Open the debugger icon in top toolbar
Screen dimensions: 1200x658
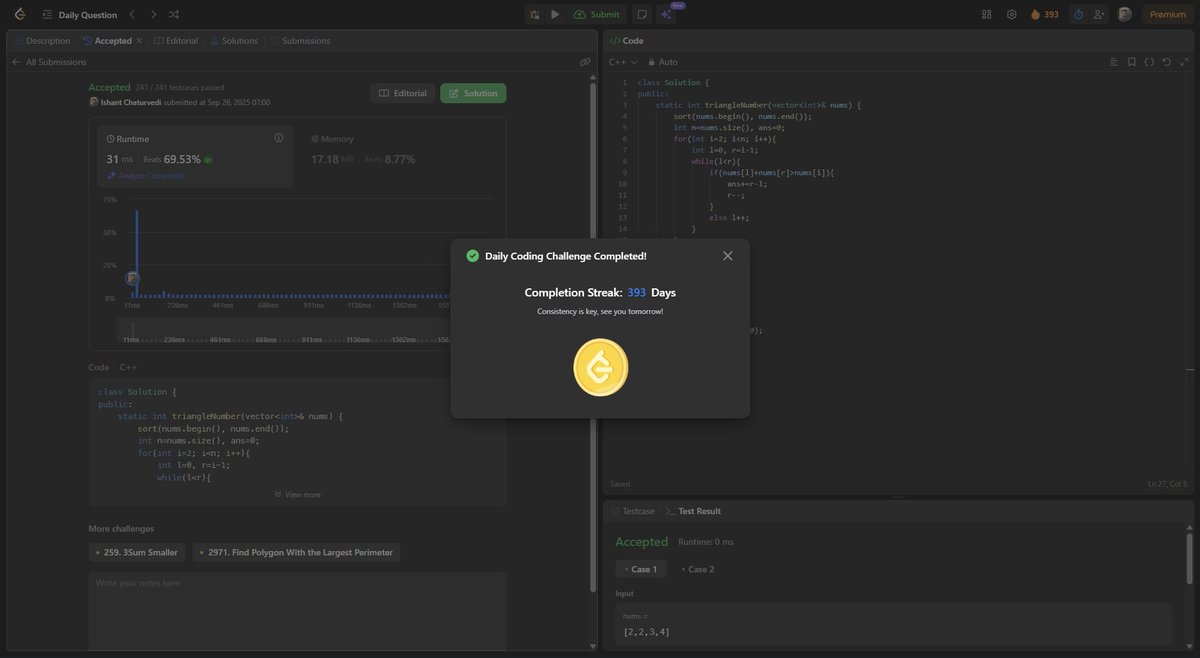coord(535,14)
